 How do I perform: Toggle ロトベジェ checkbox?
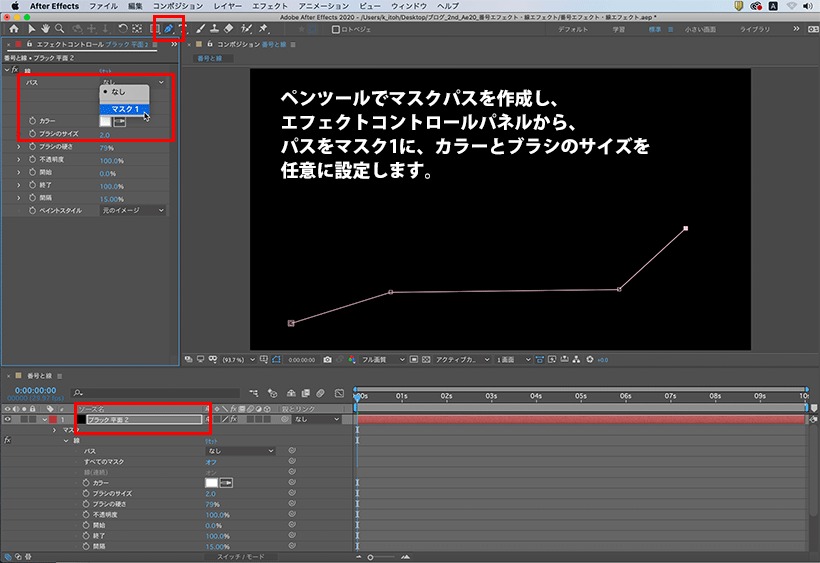[336, 30]
